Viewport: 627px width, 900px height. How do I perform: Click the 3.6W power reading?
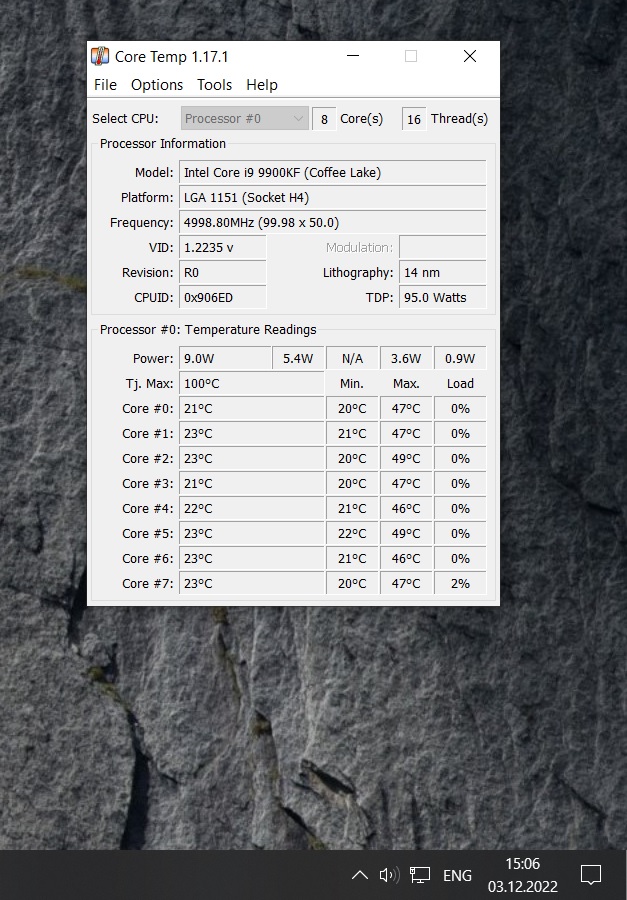pyautogui.click(x=406, y=359)
